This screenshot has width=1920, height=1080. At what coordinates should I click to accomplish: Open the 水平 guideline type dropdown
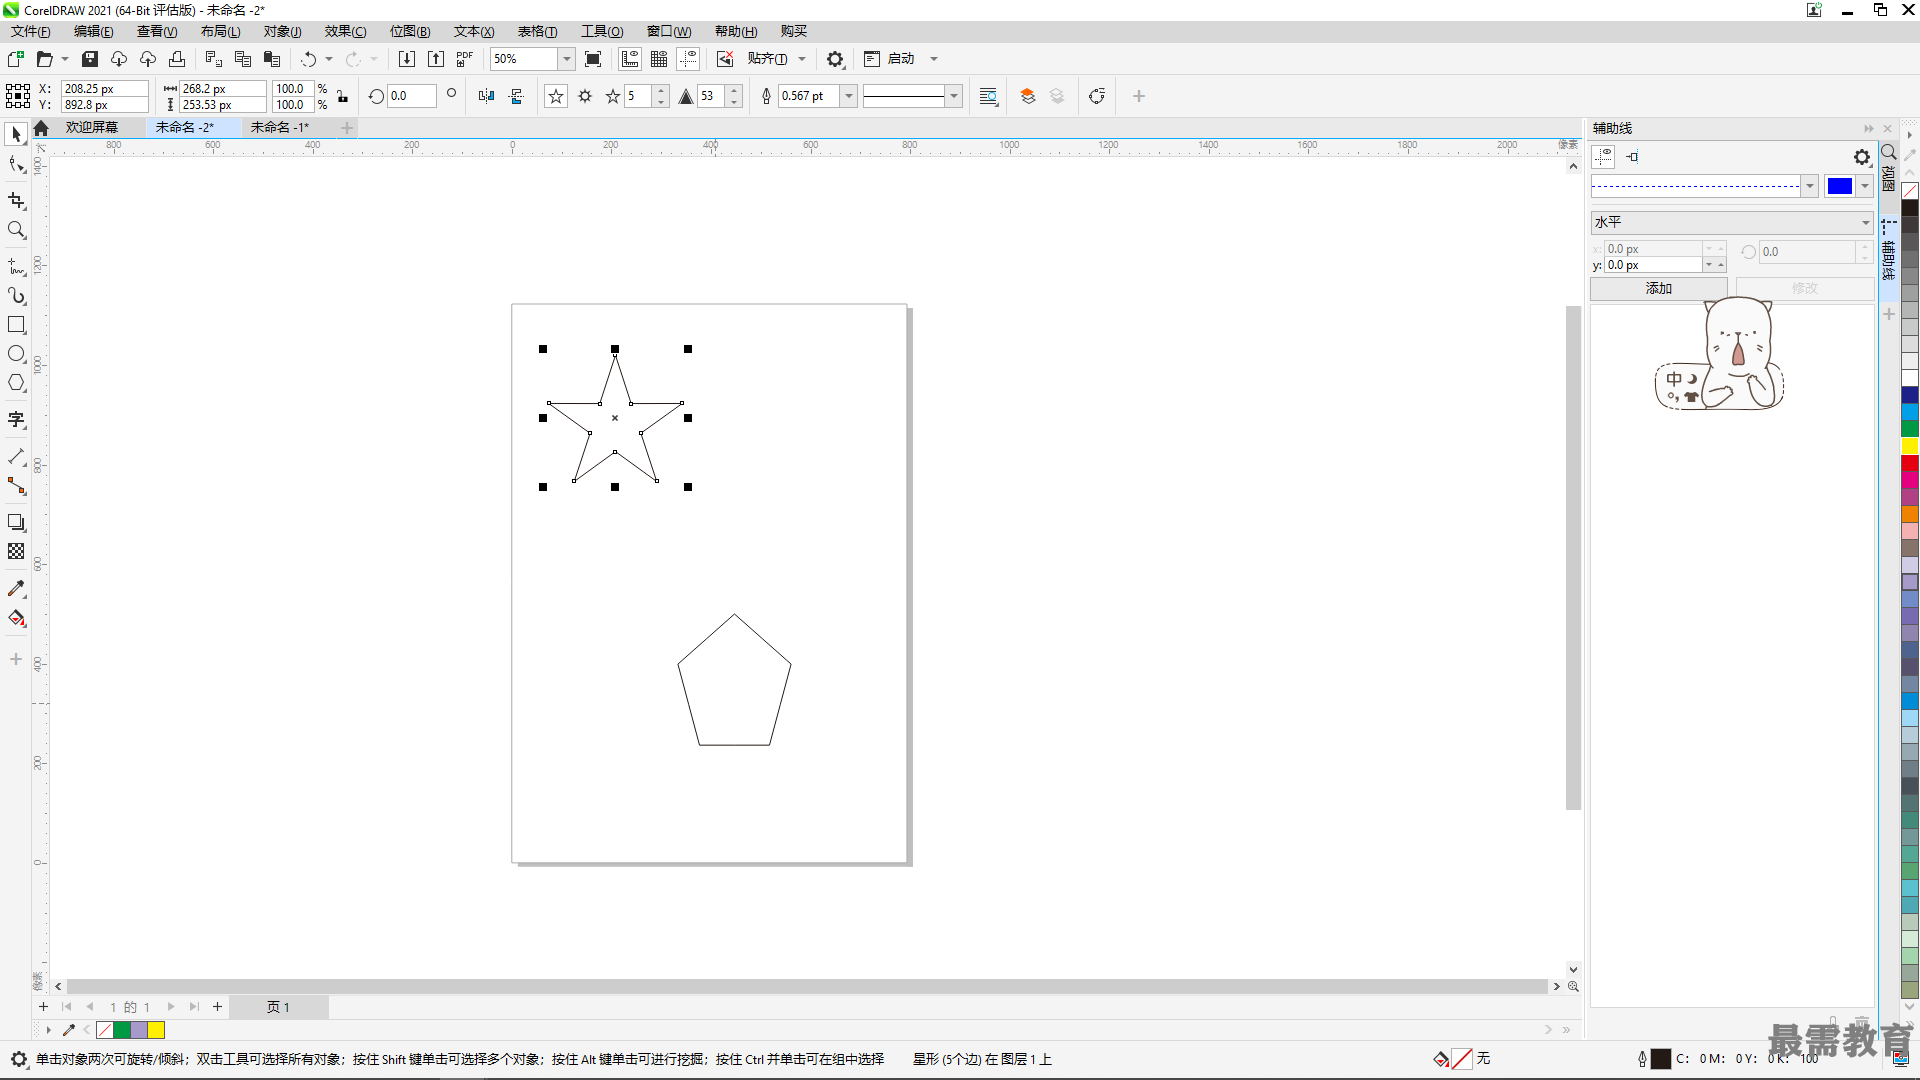coord(1732,222)
